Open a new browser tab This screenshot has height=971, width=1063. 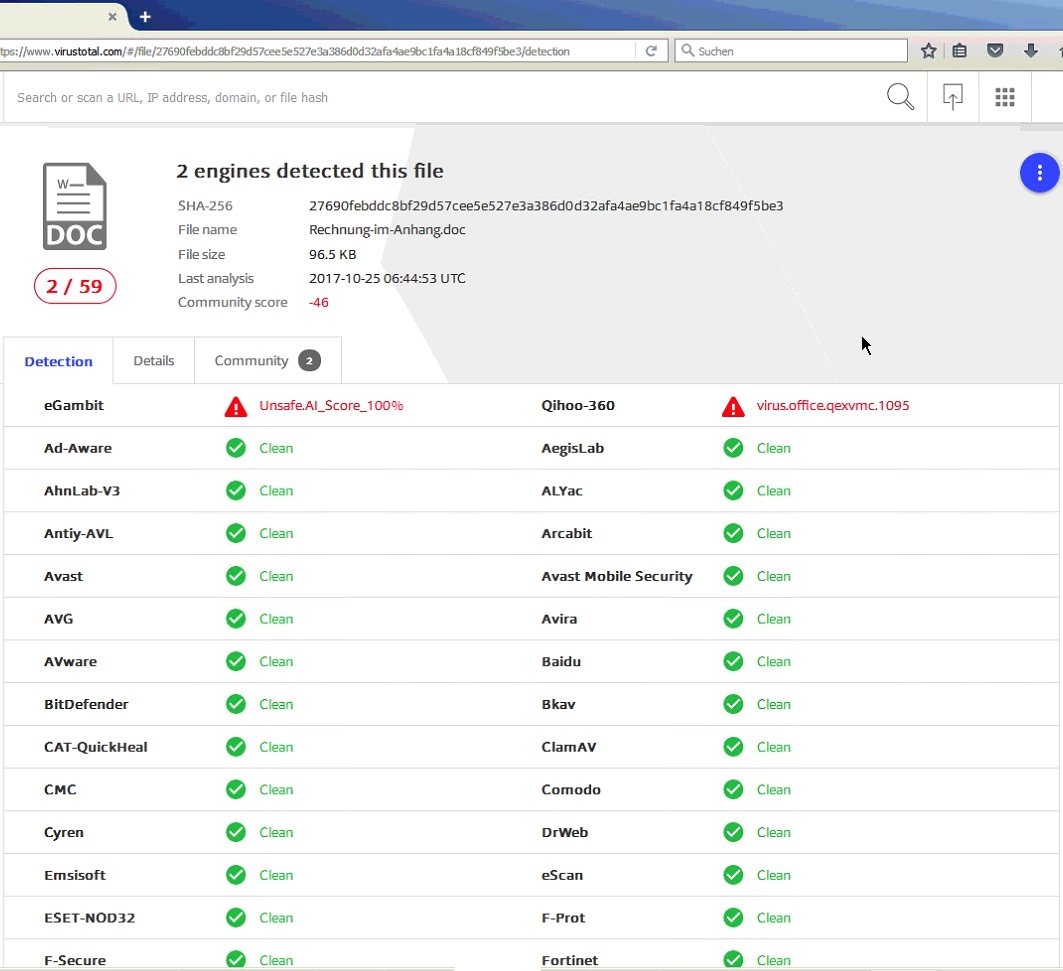[x=145, y=17]
